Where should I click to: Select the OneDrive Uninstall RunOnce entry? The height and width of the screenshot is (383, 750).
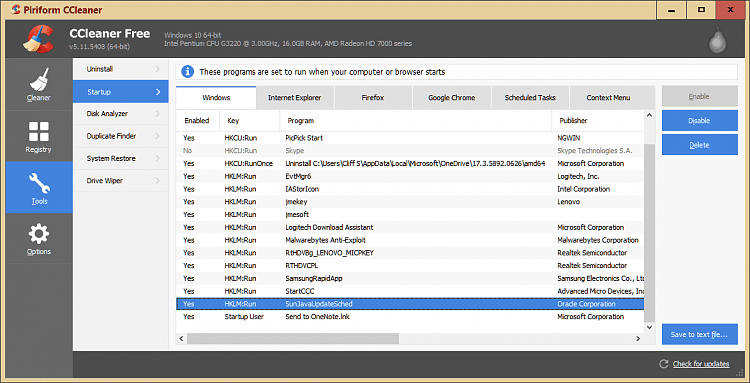pyautogui.click(x=410, y=164)
